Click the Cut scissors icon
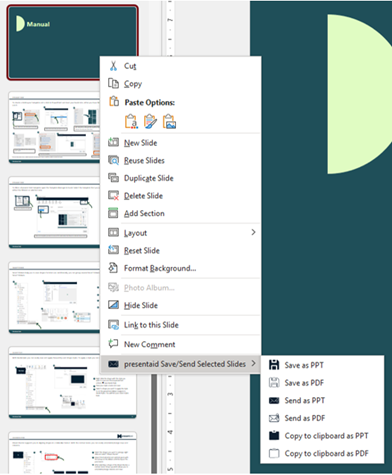This screenshot has width=392, height=475. 113,66
